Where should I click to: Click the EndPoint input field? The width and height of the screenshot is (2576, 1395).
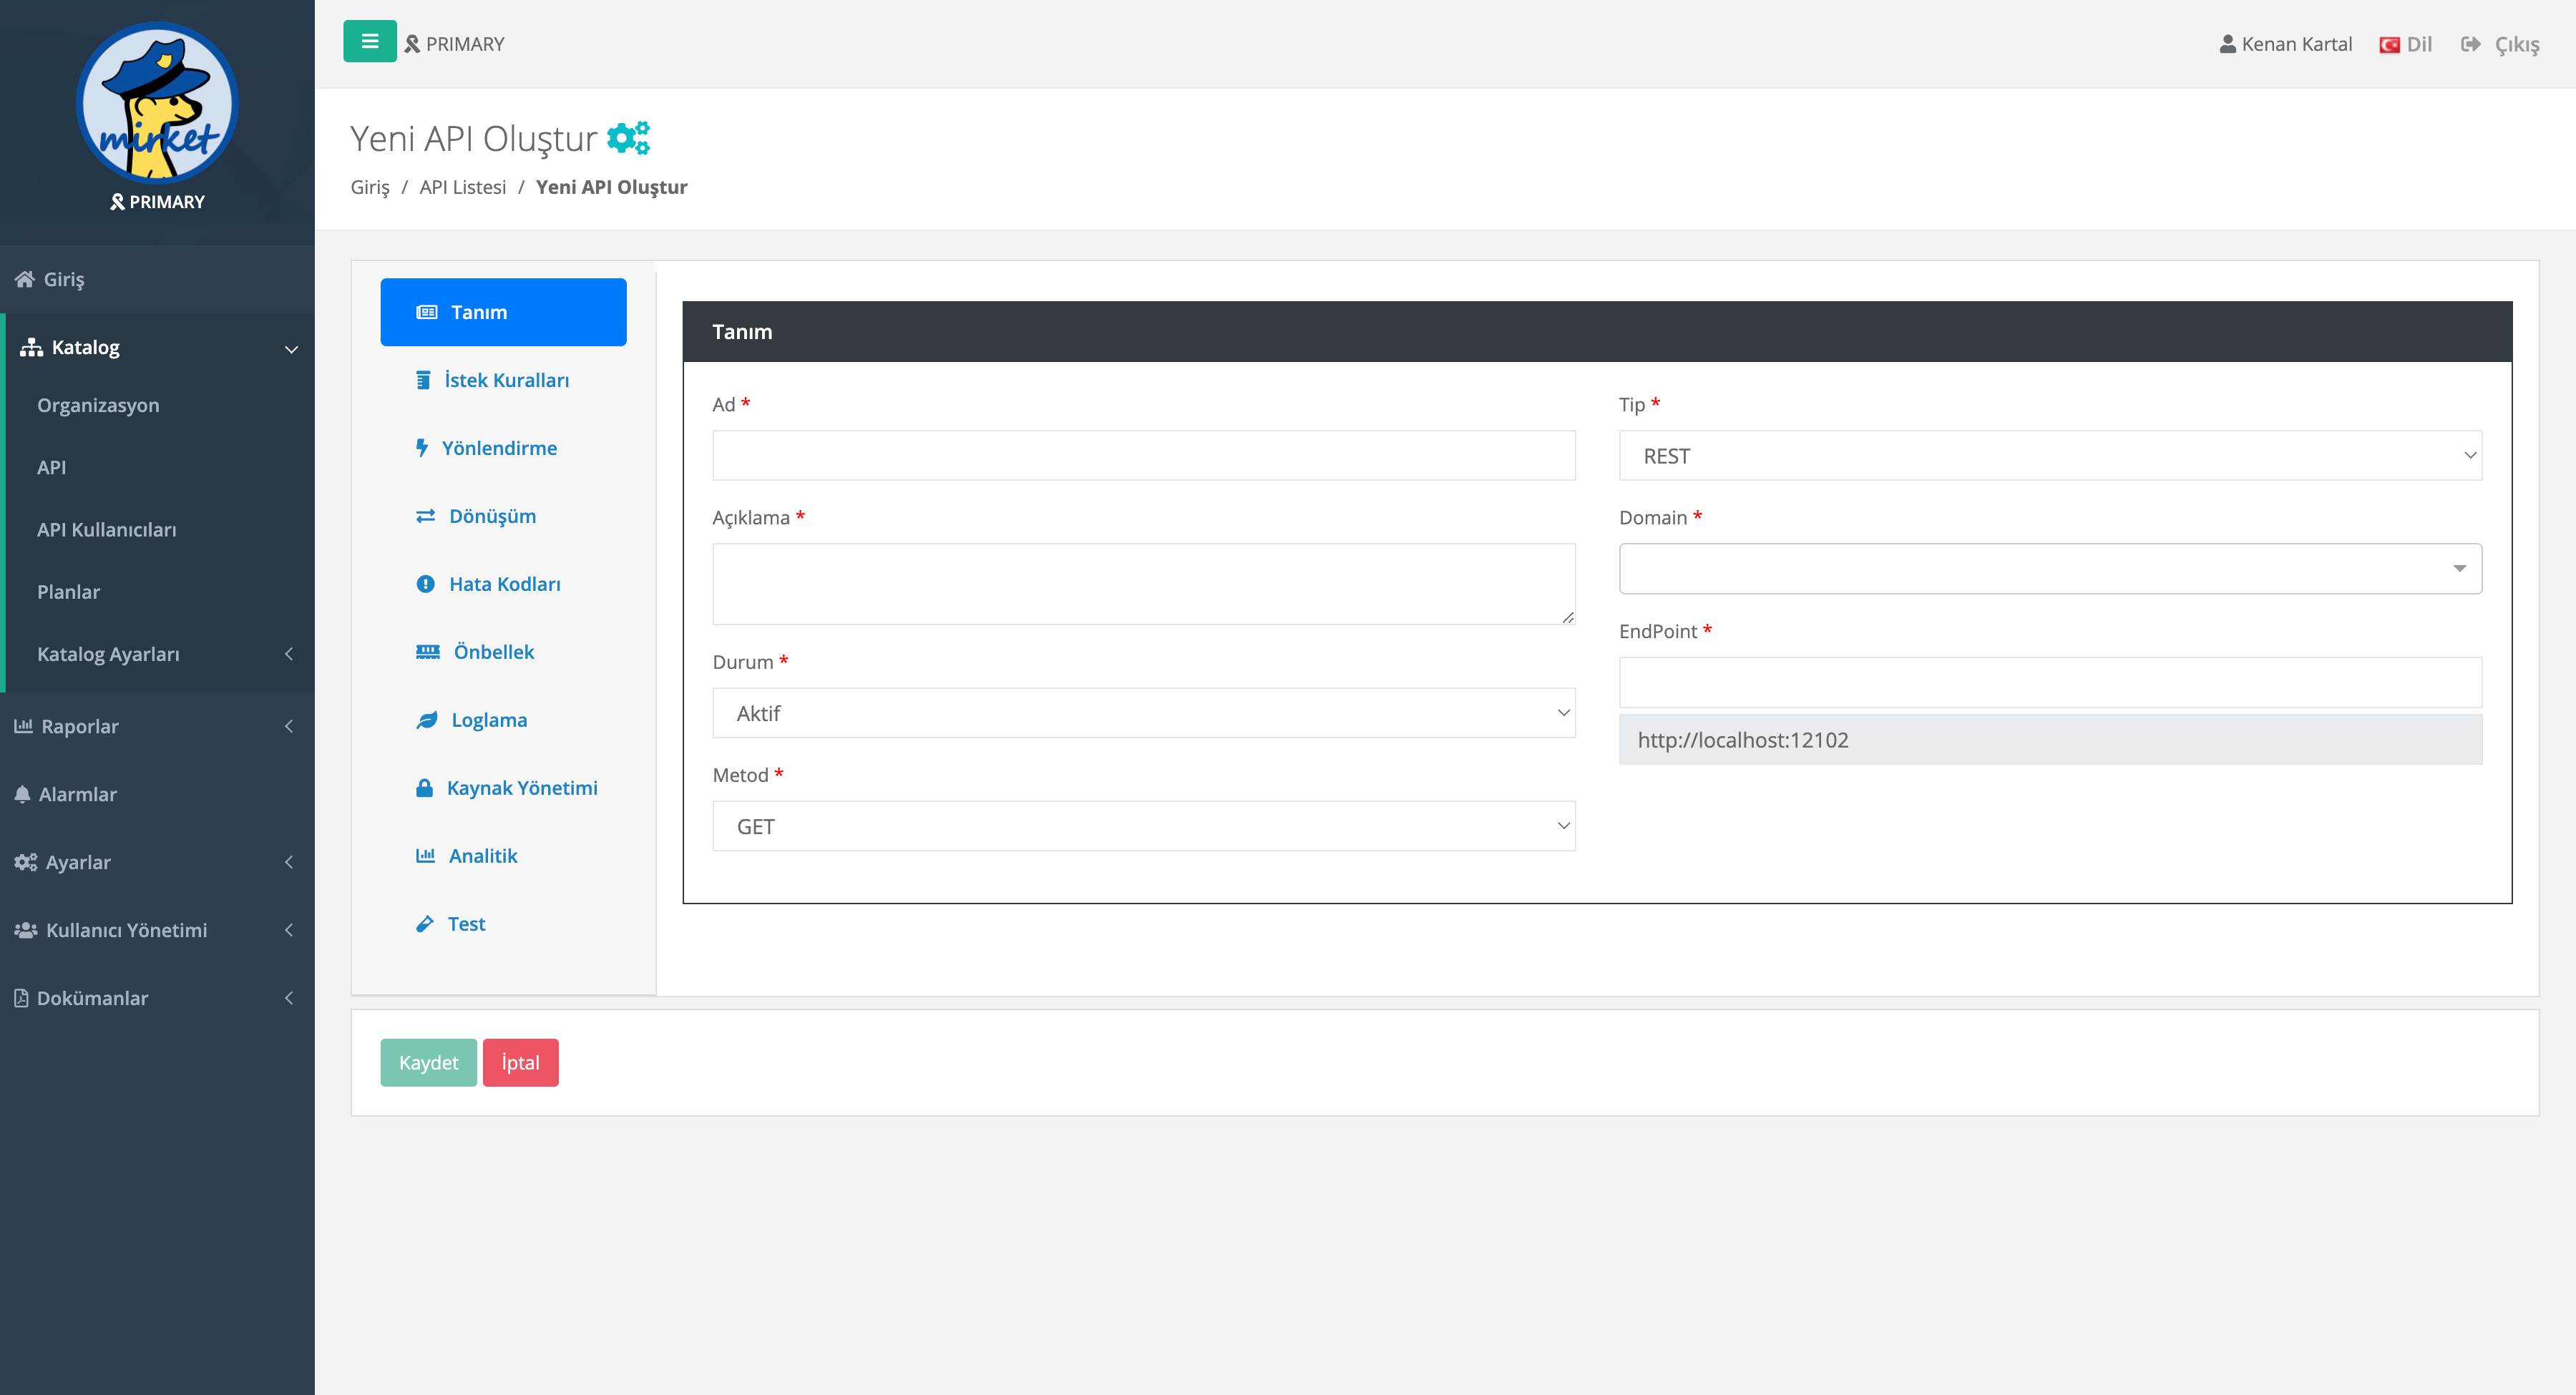[x=2050, y=682]
